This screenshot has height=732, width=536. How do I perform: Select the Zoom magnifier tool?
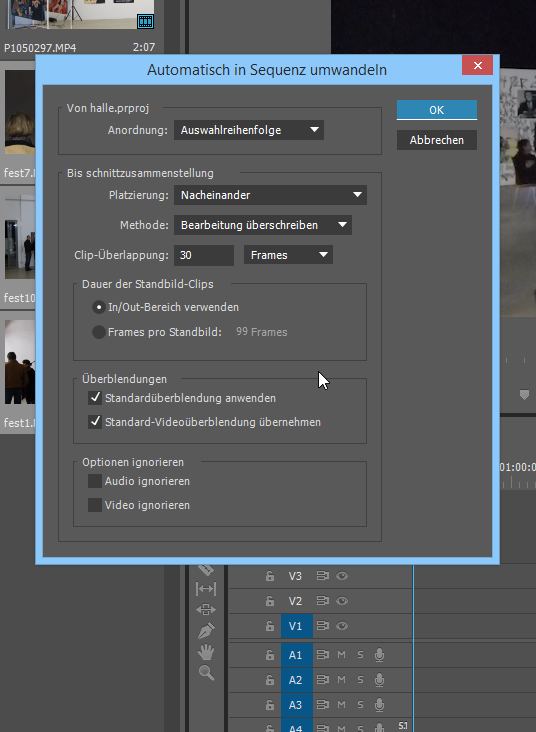point(206,673)
